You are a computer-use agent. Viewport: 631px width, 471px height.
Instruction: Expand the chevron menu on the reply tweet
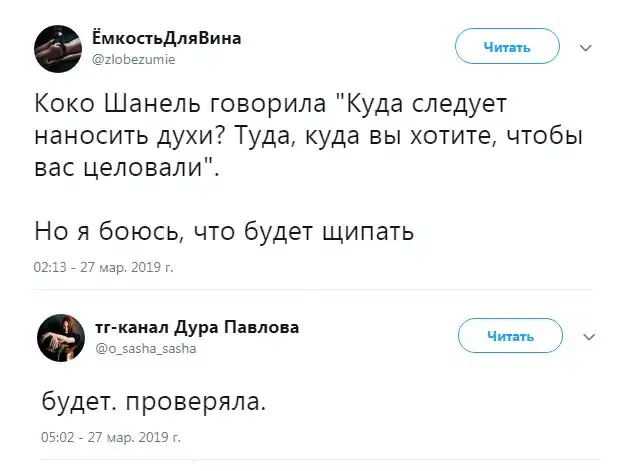588,337
